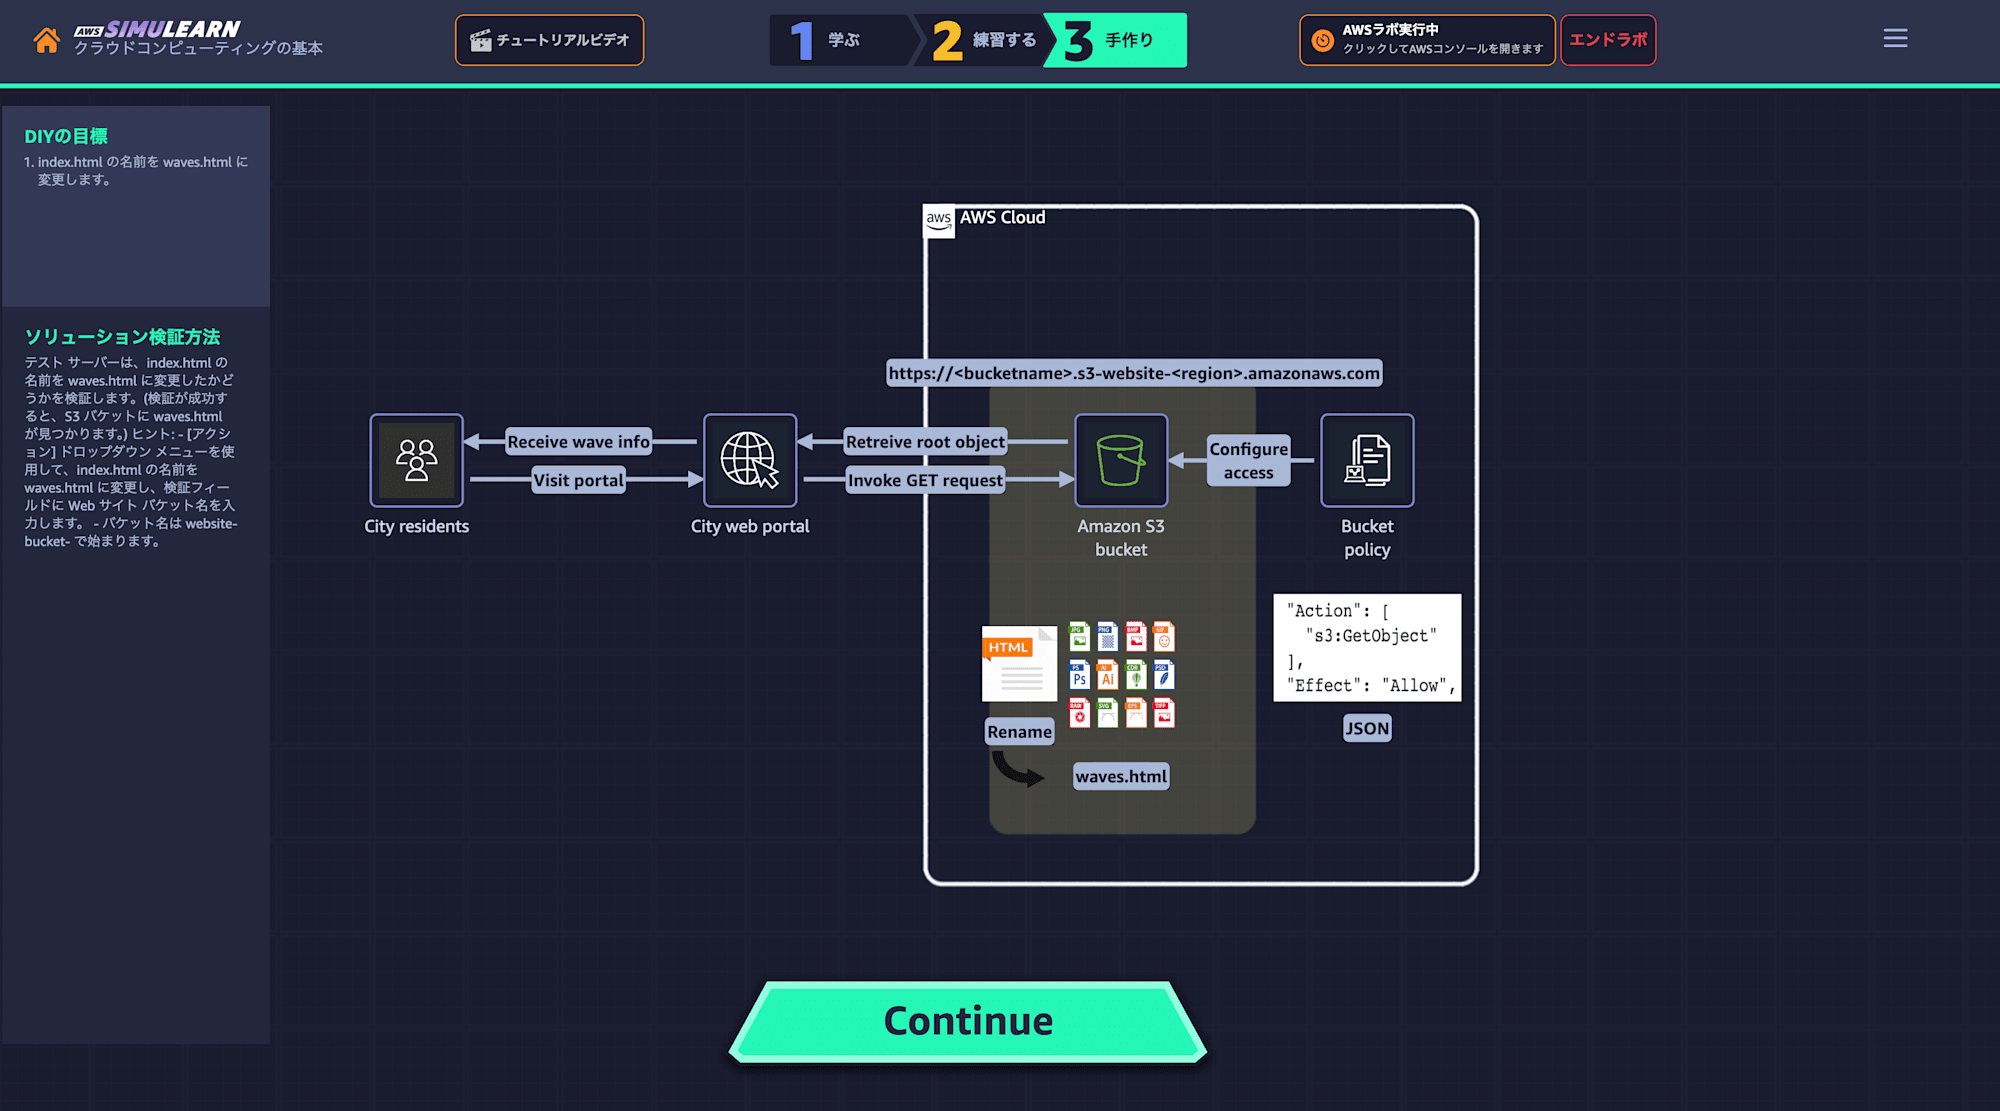This screenshot has height=1111, width=2000.
Task: Open the チュートリアルビデオ tutorial video
Action: 549,40
